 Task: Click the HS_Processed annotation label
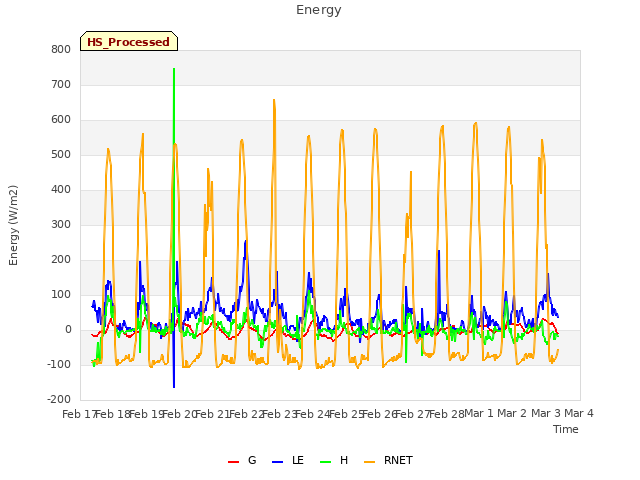[129, 41]
